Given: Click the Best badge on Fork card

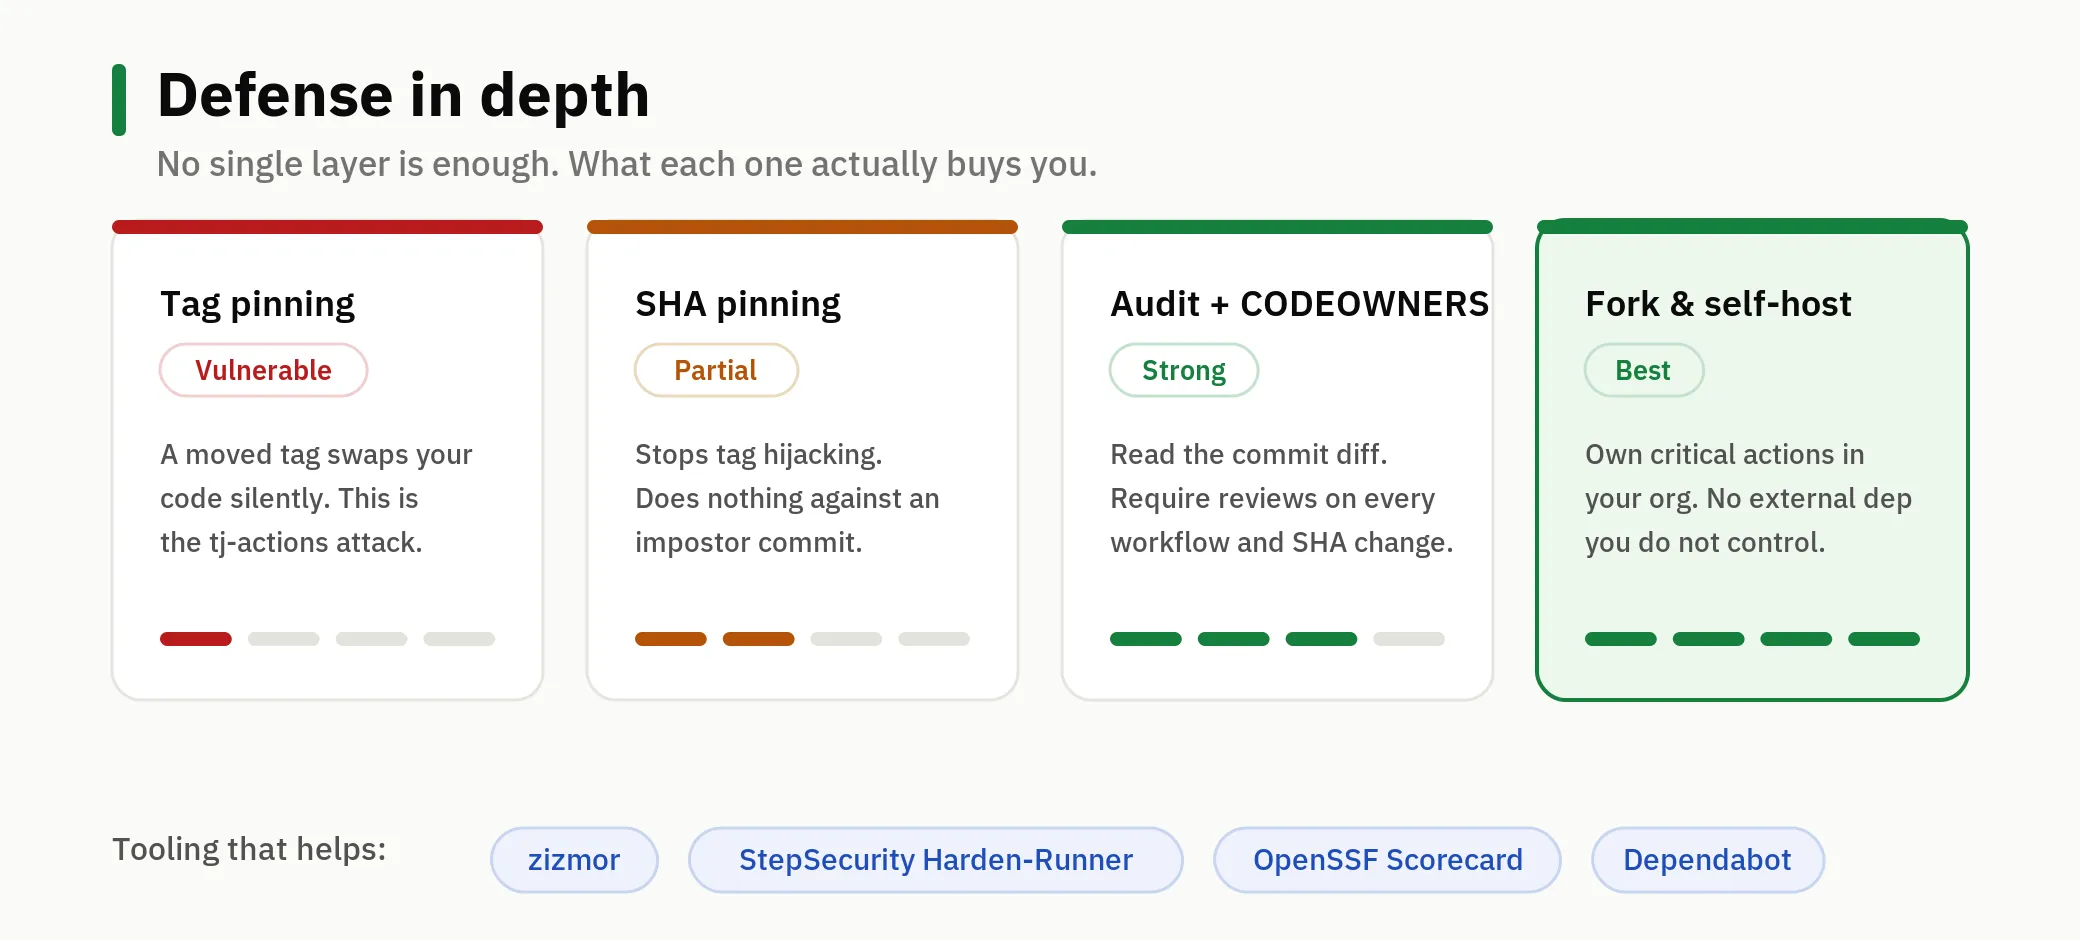Looking at the screenshot, I should [1643, 370].
